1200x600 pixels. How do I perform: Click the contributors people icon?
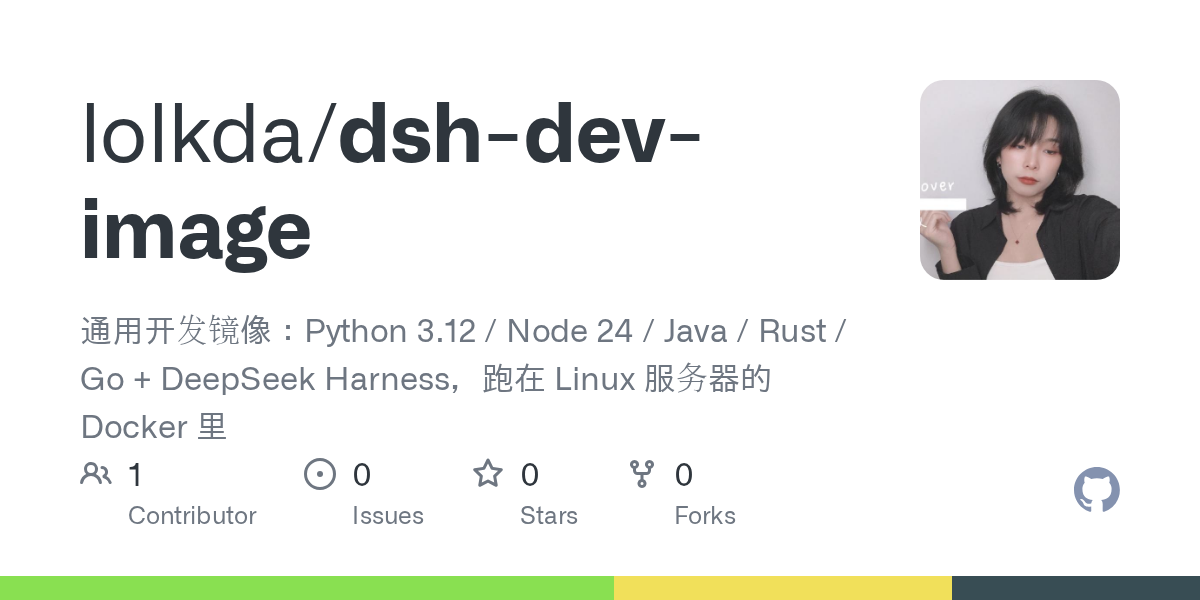96,474
